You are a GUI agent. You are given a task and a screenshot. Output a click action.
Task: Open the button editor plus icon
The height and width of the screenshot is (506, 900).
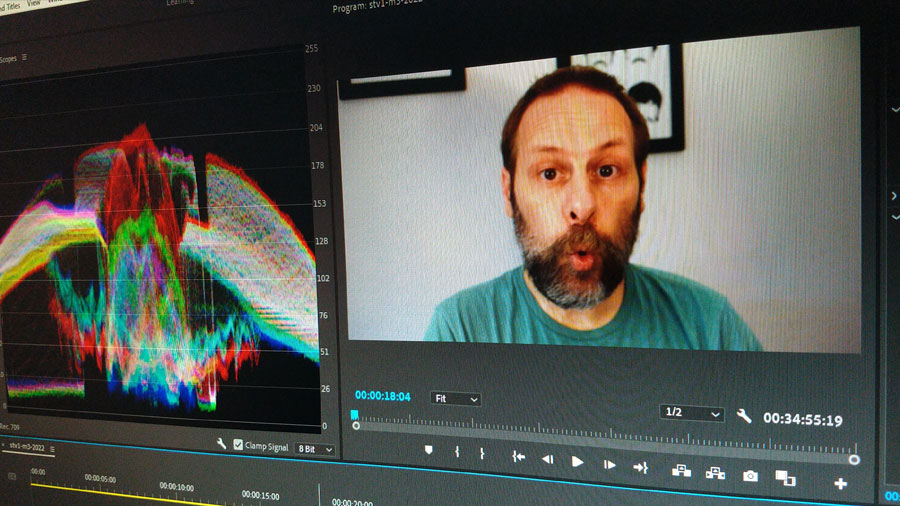coord(840,484)
